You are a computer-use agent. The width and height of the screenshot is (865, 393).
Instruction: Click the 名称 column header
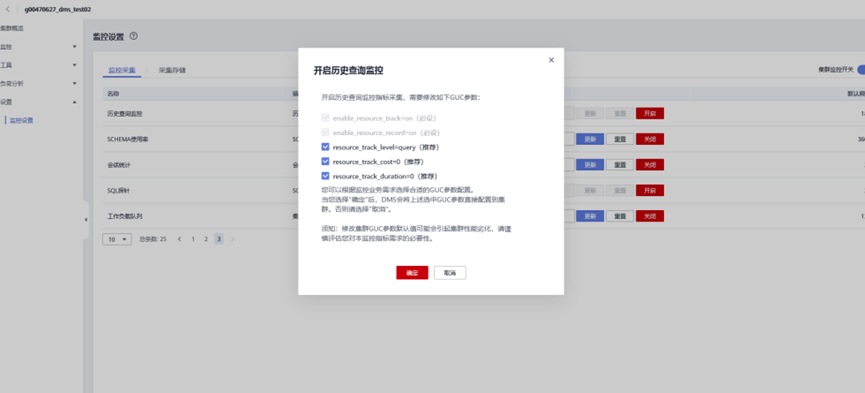pyautogui.click(x=113, y=94)
